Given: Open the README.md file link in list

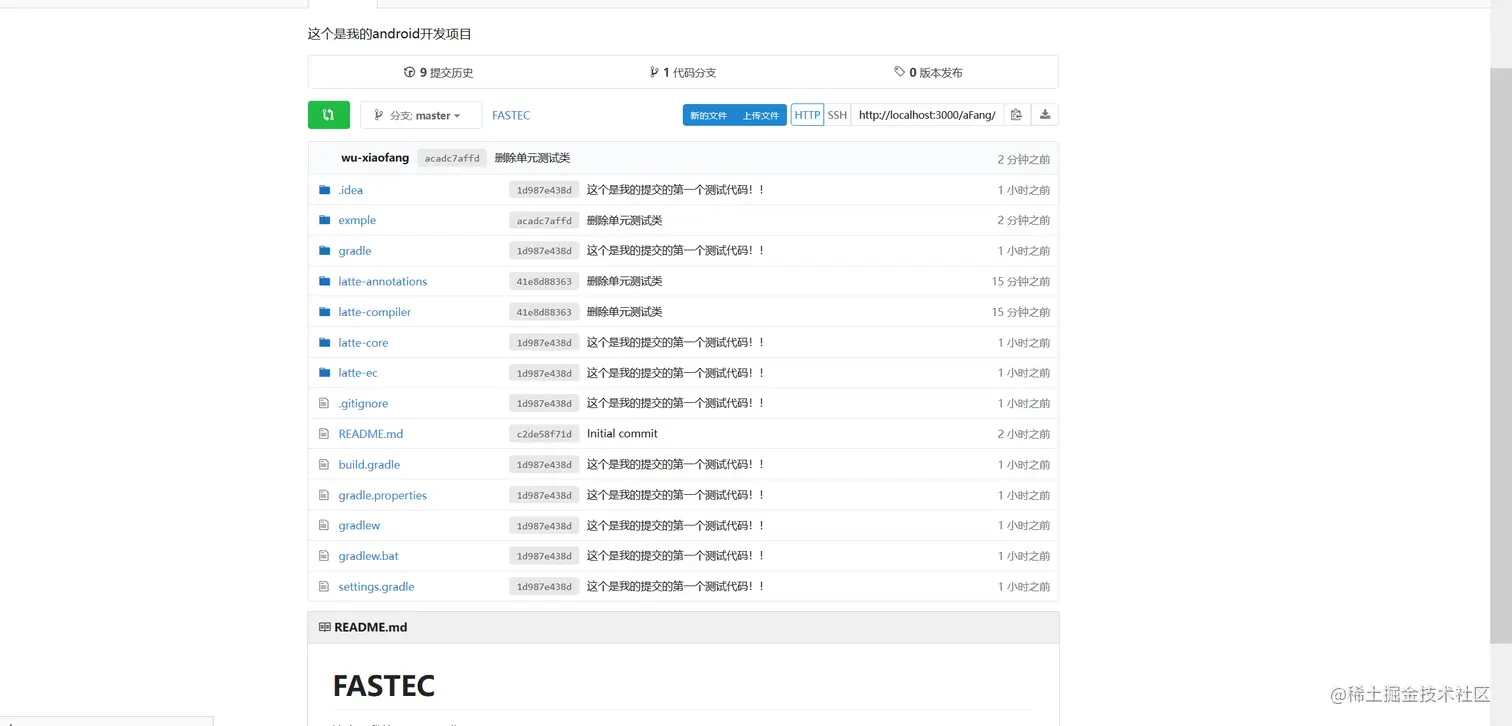Looking at the screenshot, I should pos(371,434).
